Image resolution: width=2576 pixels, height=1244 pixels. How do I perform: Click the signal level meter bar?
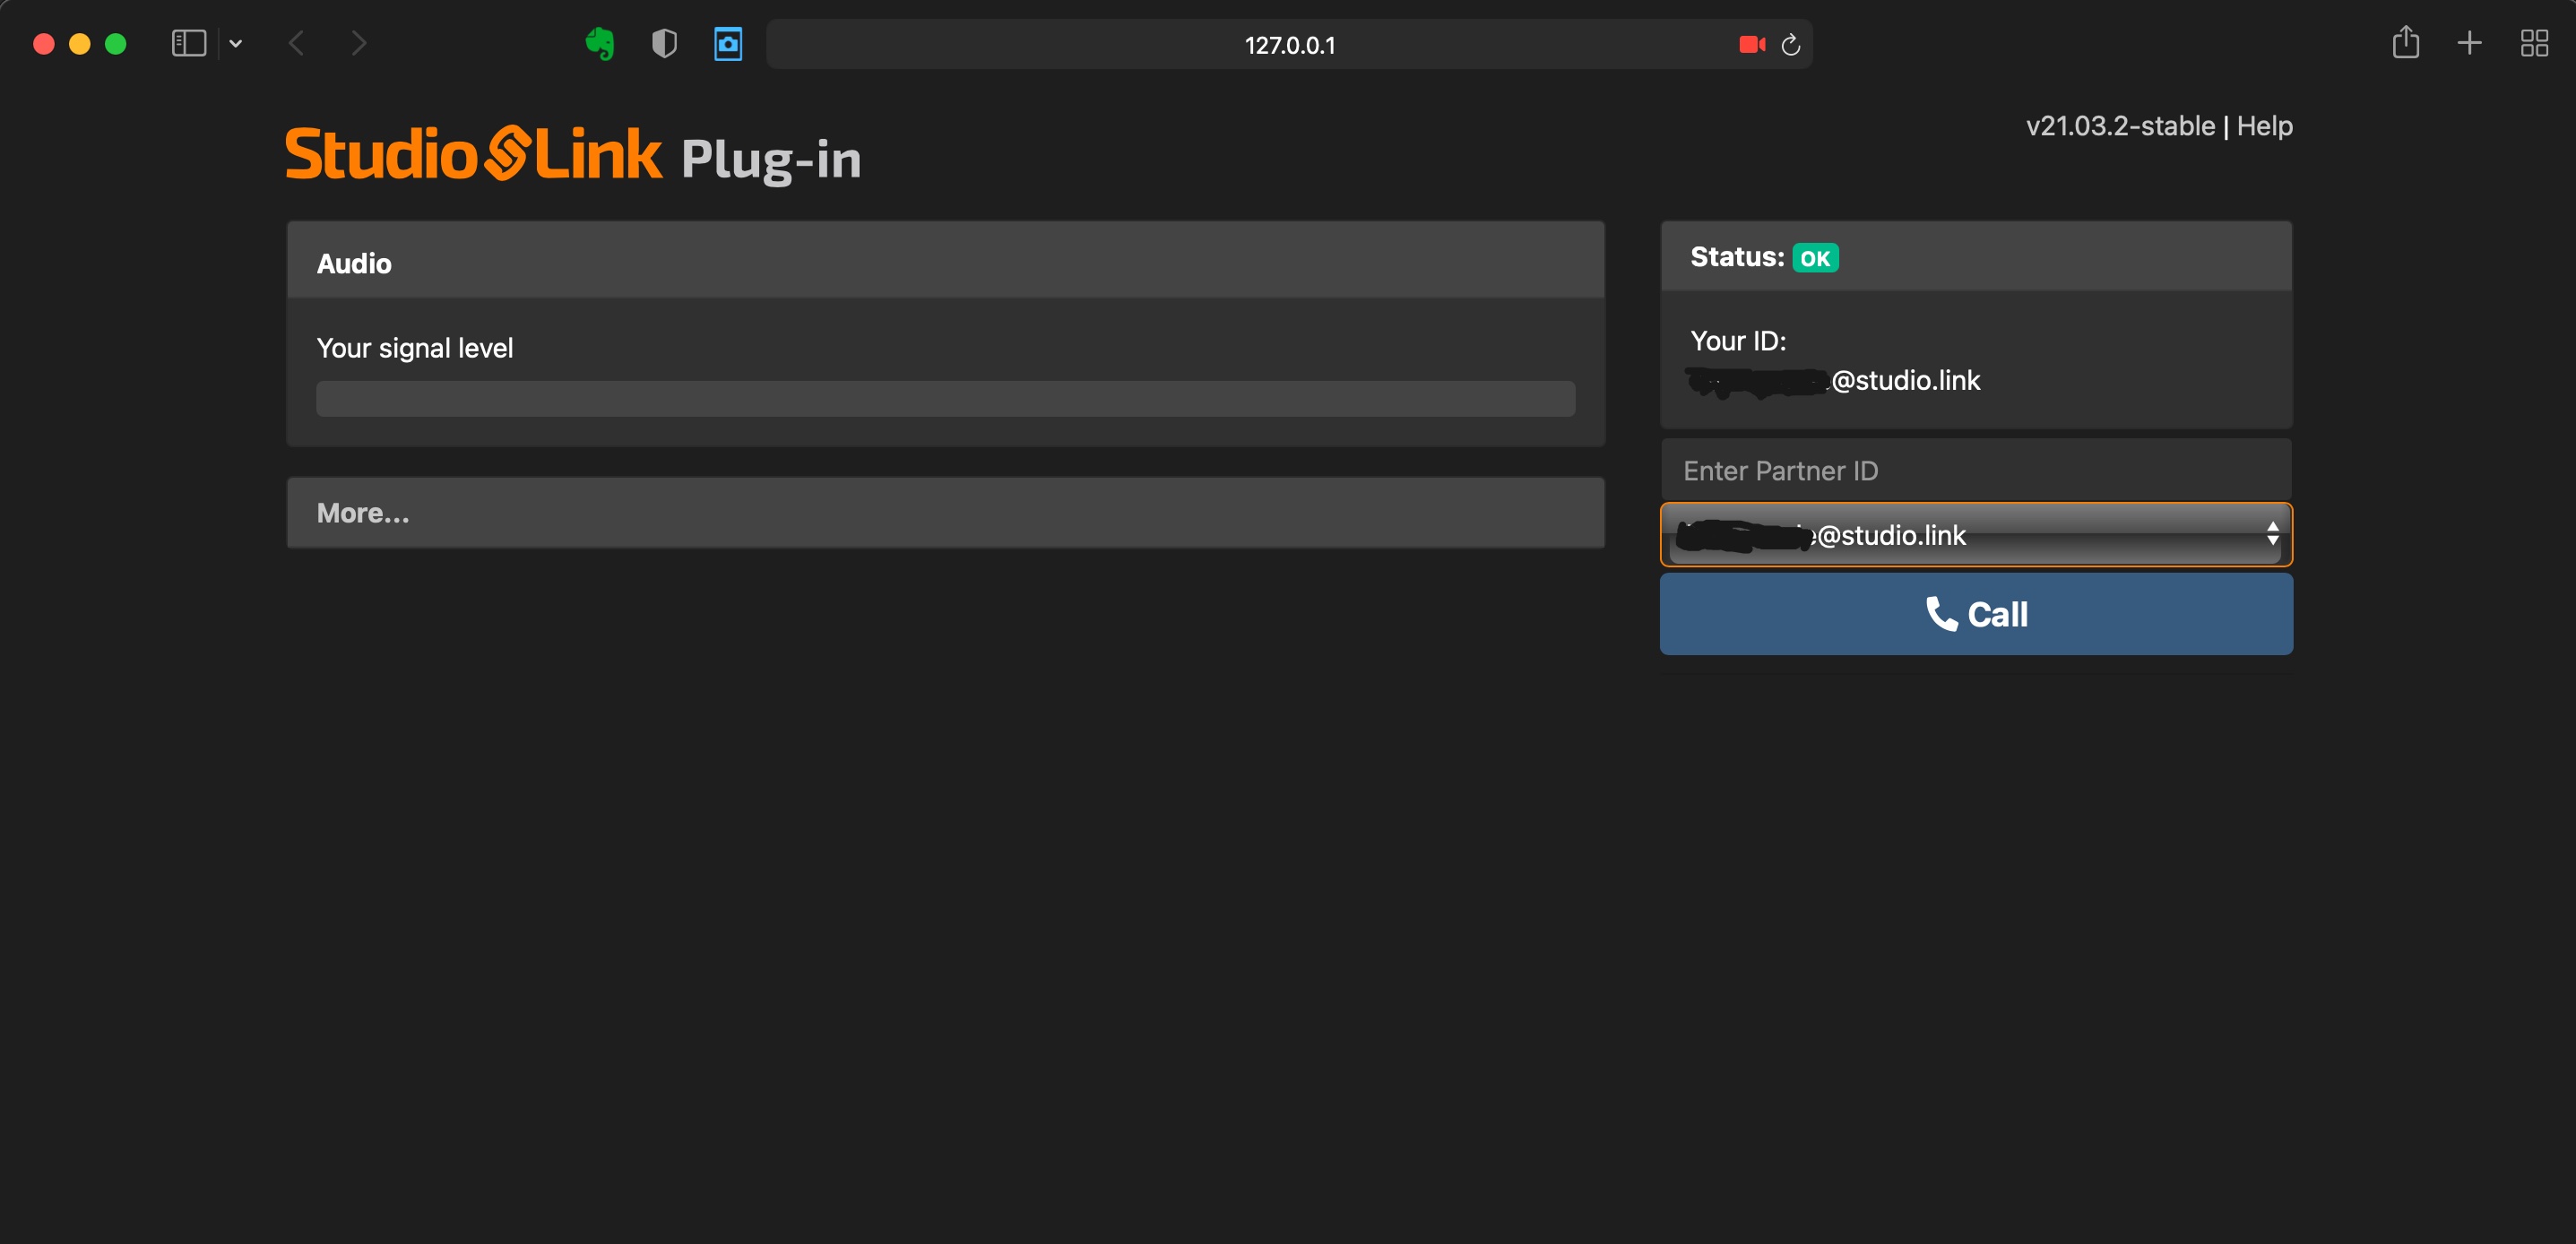(945, 398)
